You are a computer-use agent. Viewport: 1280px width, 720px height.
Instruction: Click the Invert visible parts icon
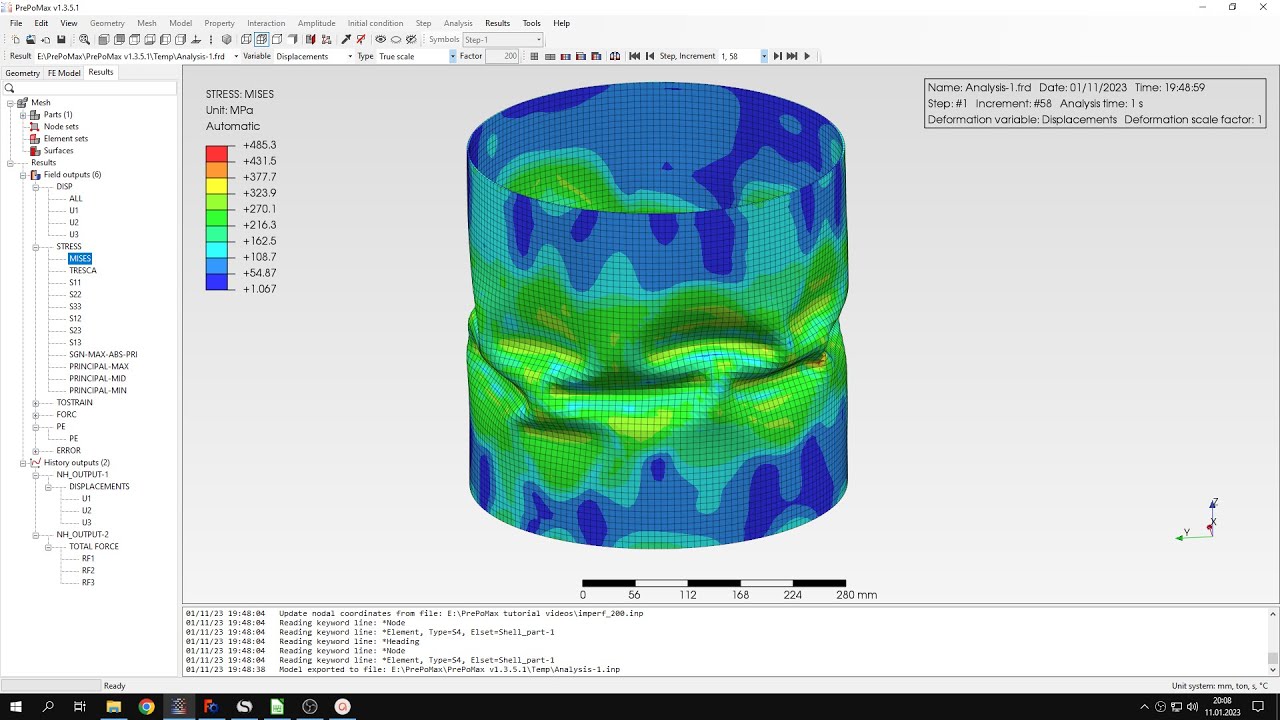tap(411, 40)
